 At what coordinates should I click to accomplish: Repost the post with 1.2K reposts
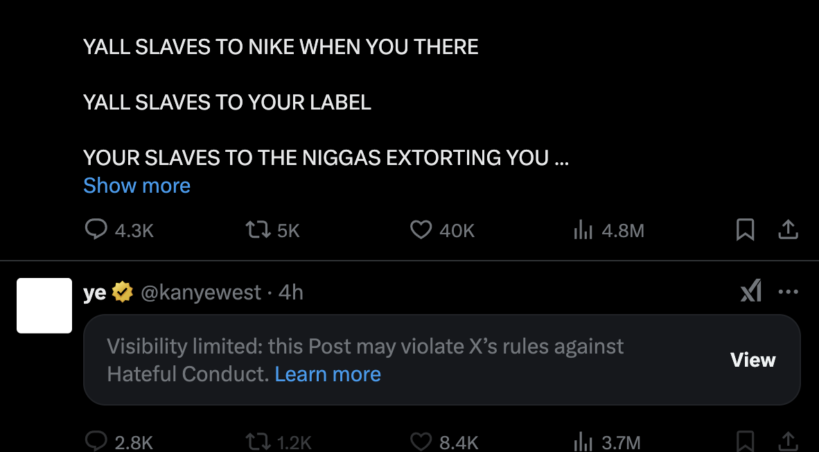256,441
